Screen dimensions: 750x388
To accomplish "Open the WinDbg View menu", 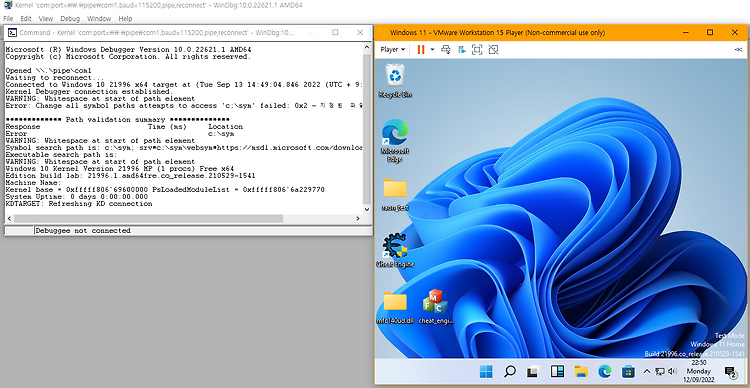I will [x=45, y=19].
